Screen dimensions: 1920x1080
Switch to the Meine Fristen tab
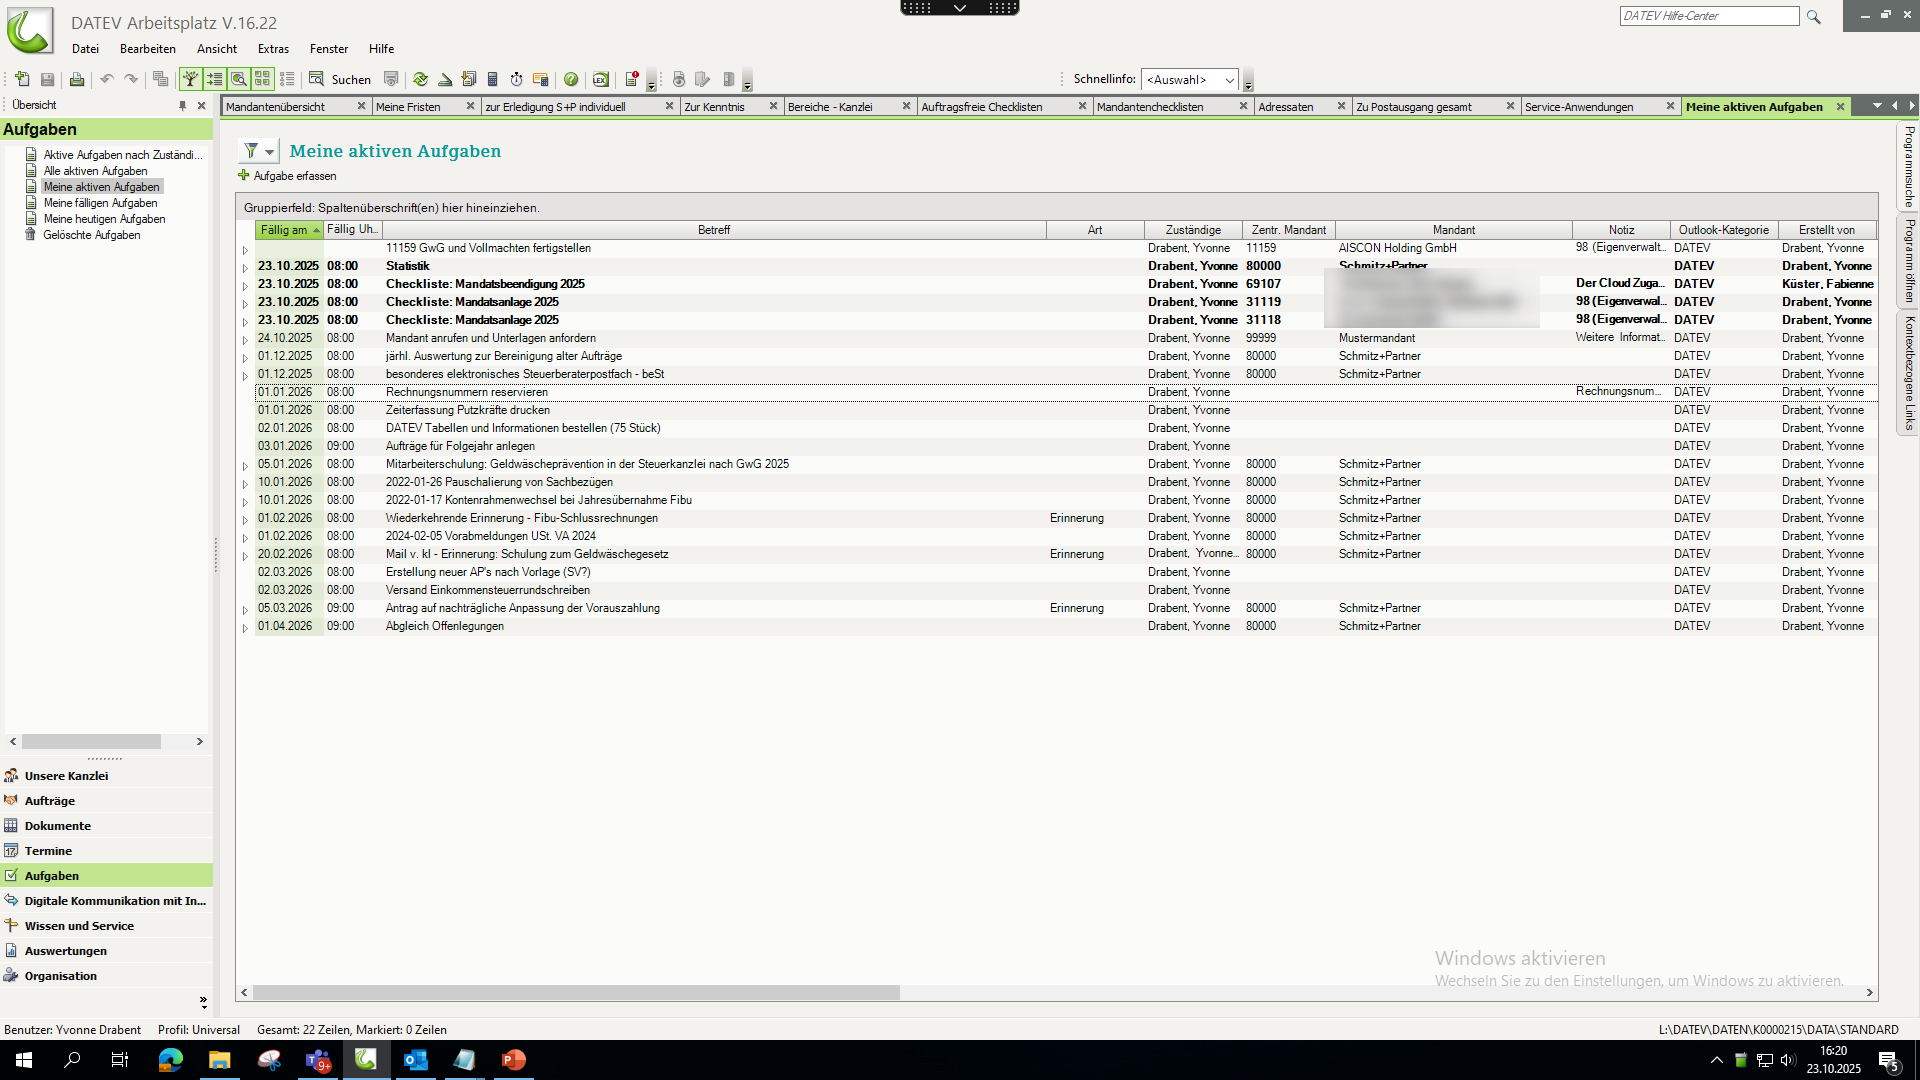[x=408, y=107]
